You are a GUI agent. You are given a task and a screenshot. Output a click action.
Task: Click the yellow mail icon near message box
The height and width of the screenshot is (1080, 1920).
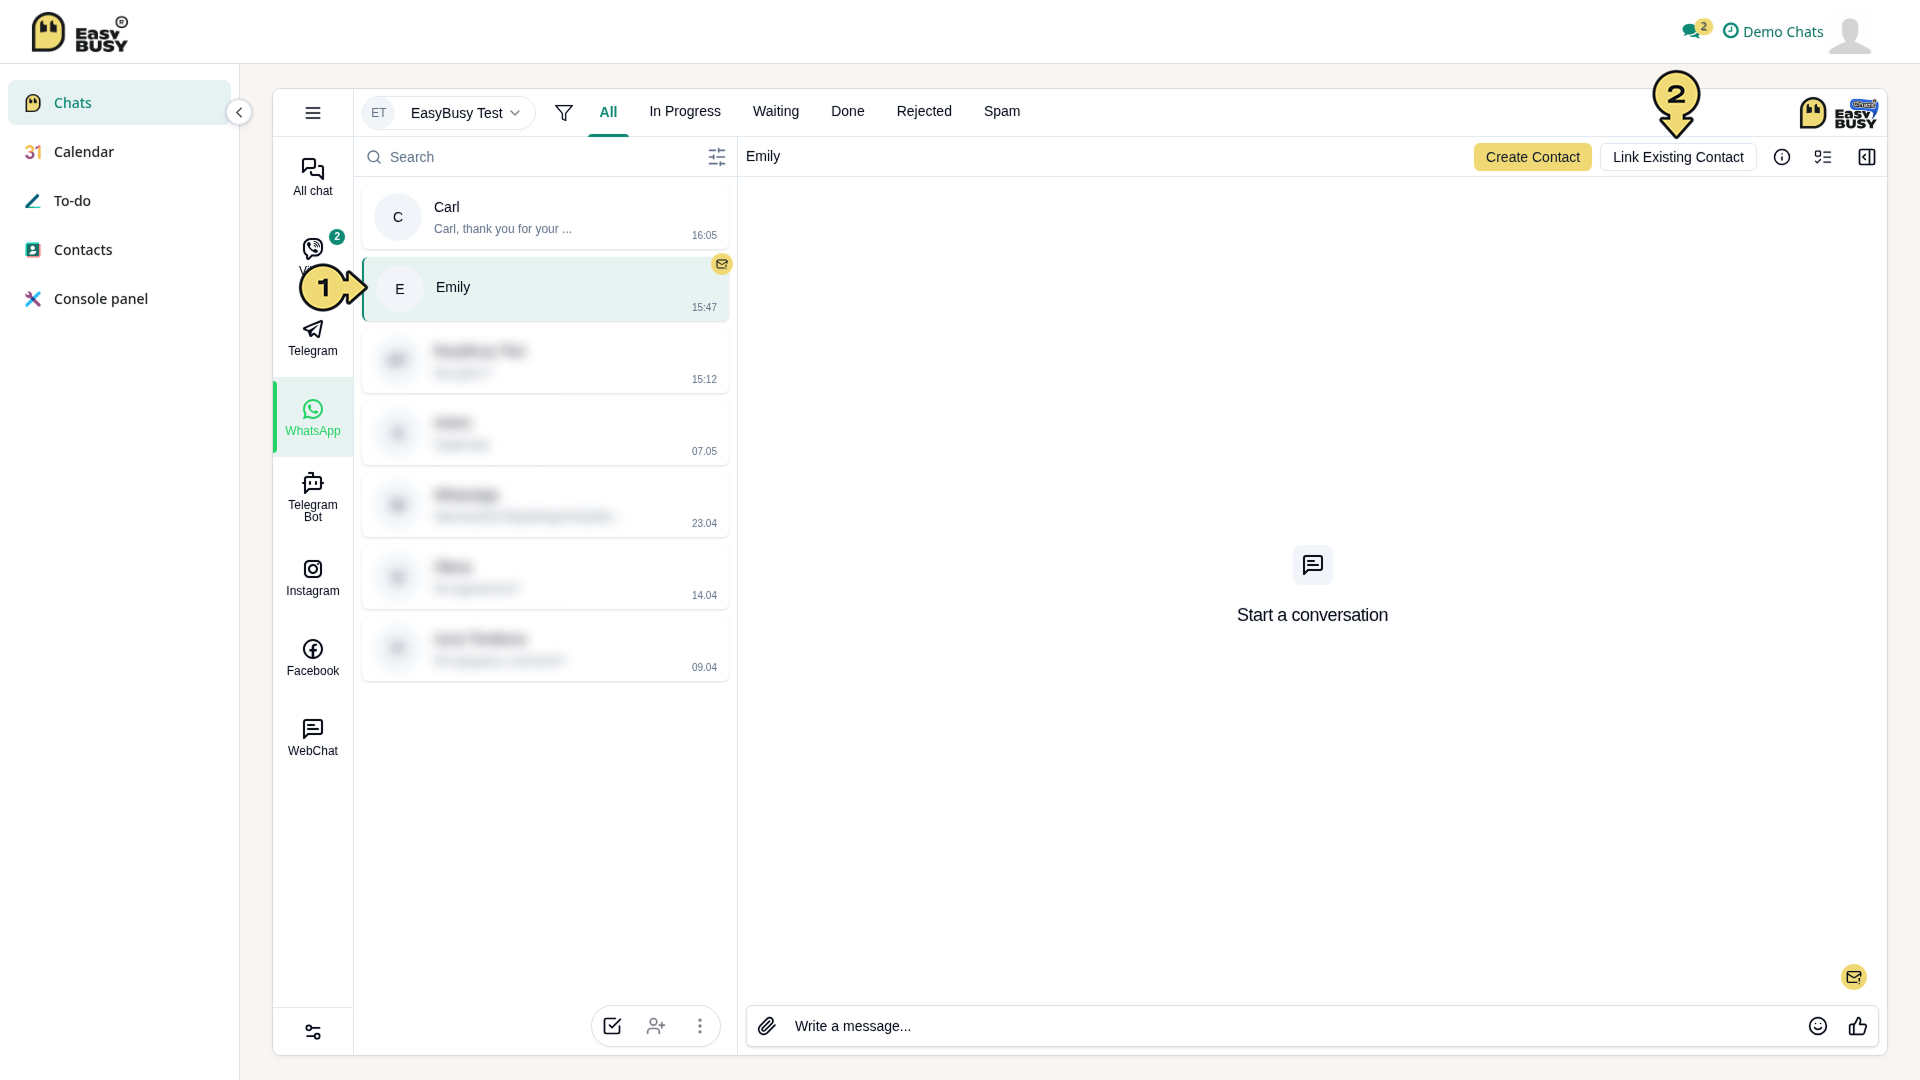pyautogui.click(x=1854, y=977)
